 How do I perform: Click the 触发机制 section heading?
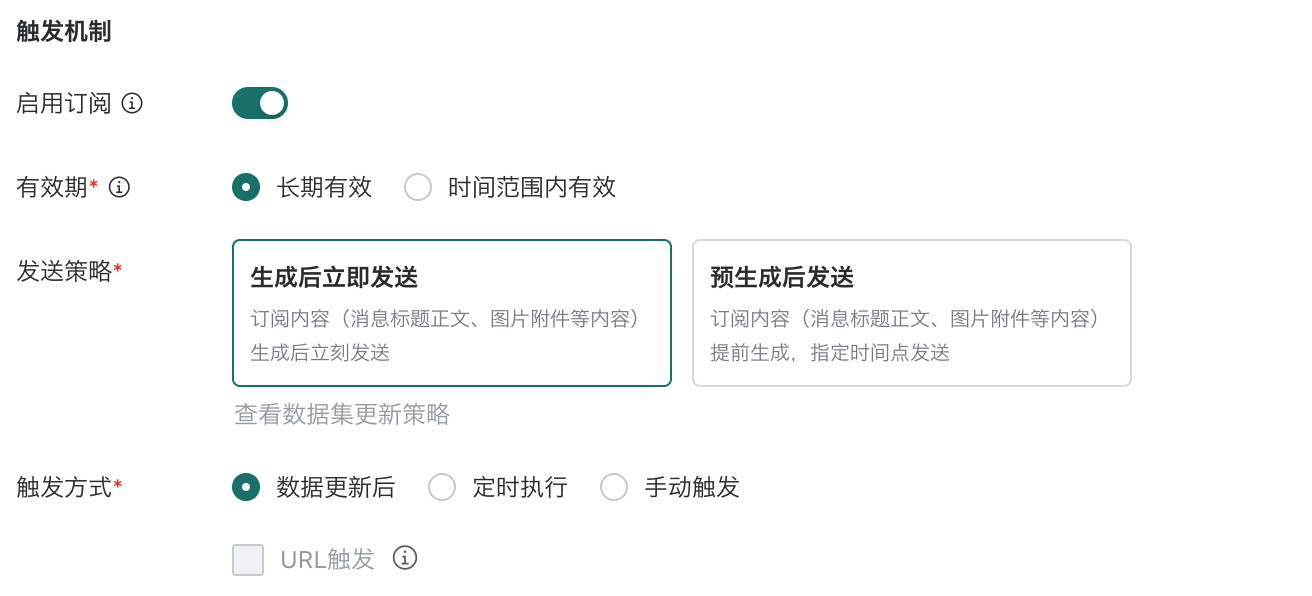click(x=64, y=31)
